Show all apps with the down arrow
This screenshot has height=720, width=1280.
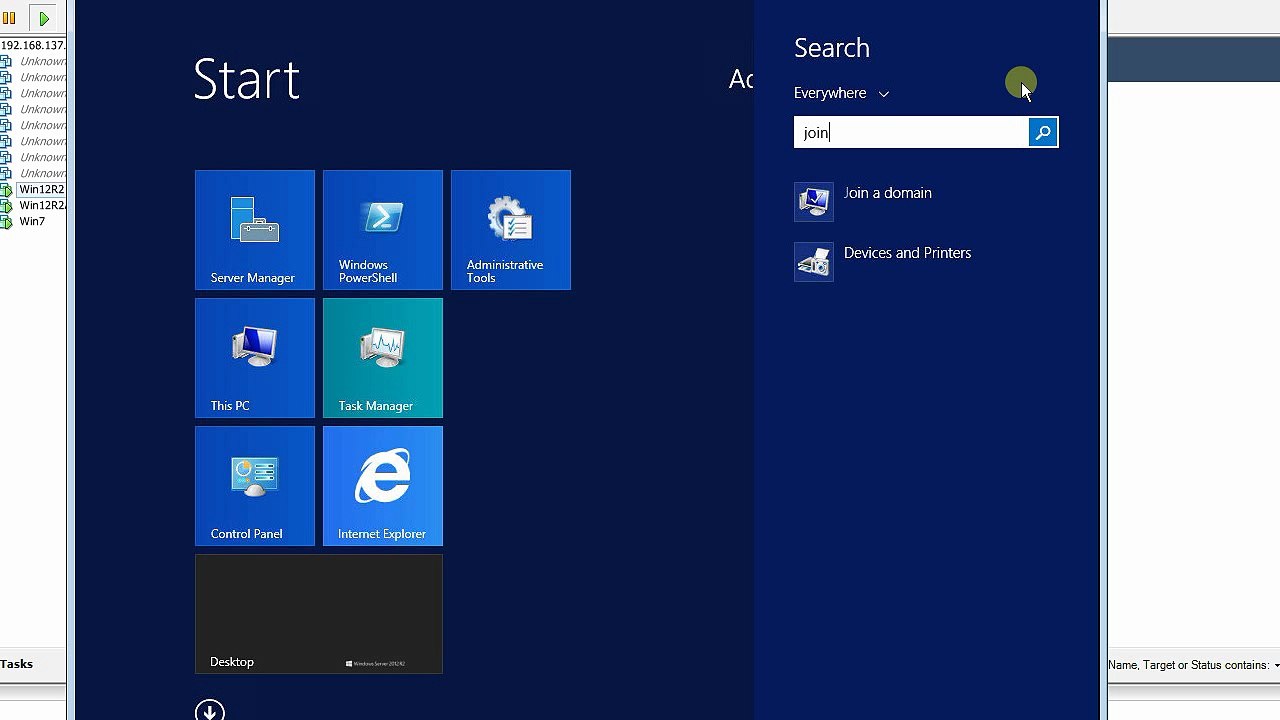210,711
